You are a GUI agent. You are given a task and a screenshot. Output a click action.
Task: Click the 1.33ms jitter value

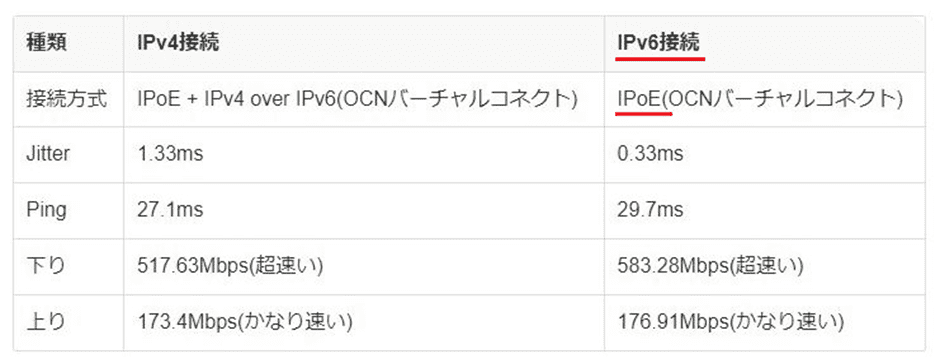(170, 154)
